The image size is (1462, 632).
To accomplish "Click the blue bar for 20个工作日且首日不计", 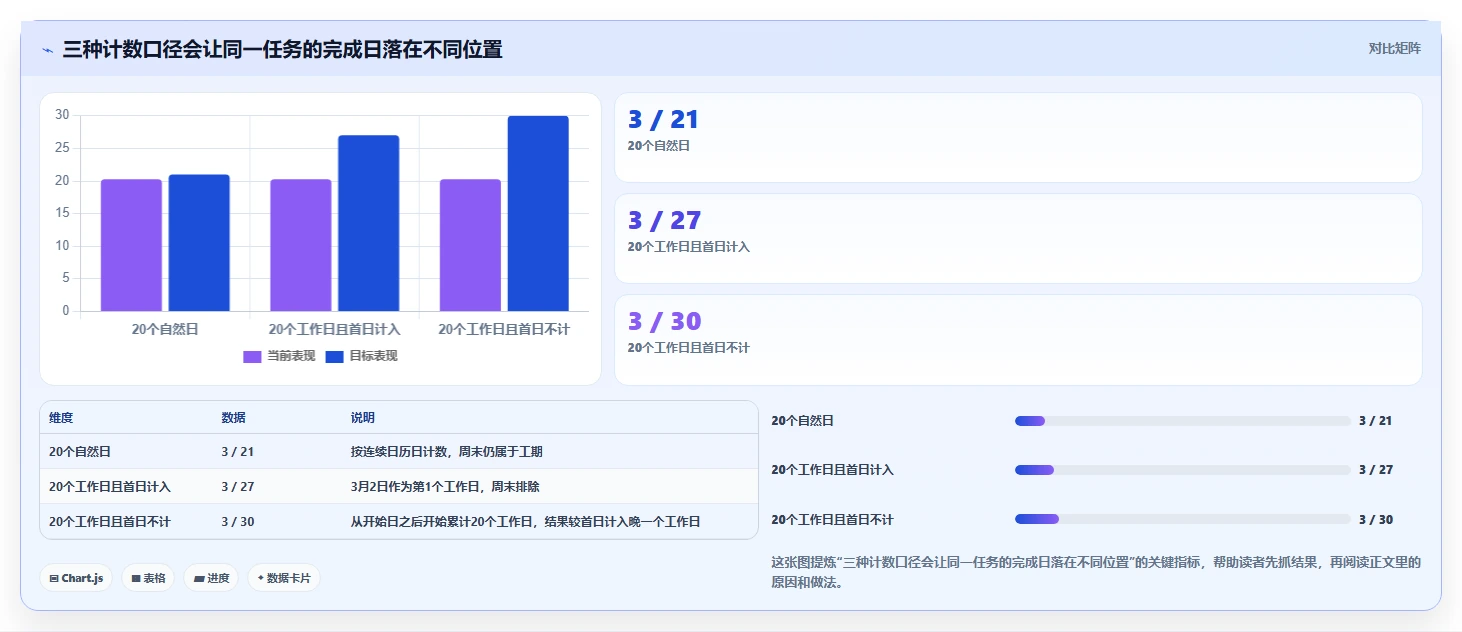I will pyautogui.click(x=538, y=213).
